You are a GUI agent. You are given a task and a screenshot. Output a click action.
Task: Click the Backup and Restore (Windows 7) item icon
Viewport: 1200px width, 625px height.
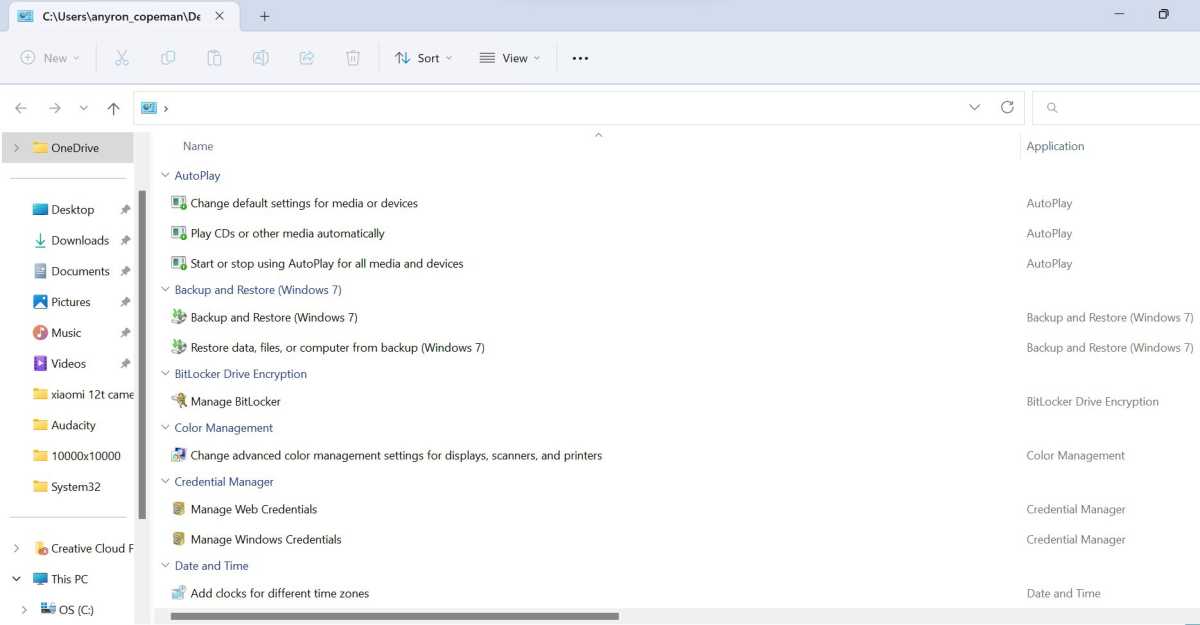179,317
